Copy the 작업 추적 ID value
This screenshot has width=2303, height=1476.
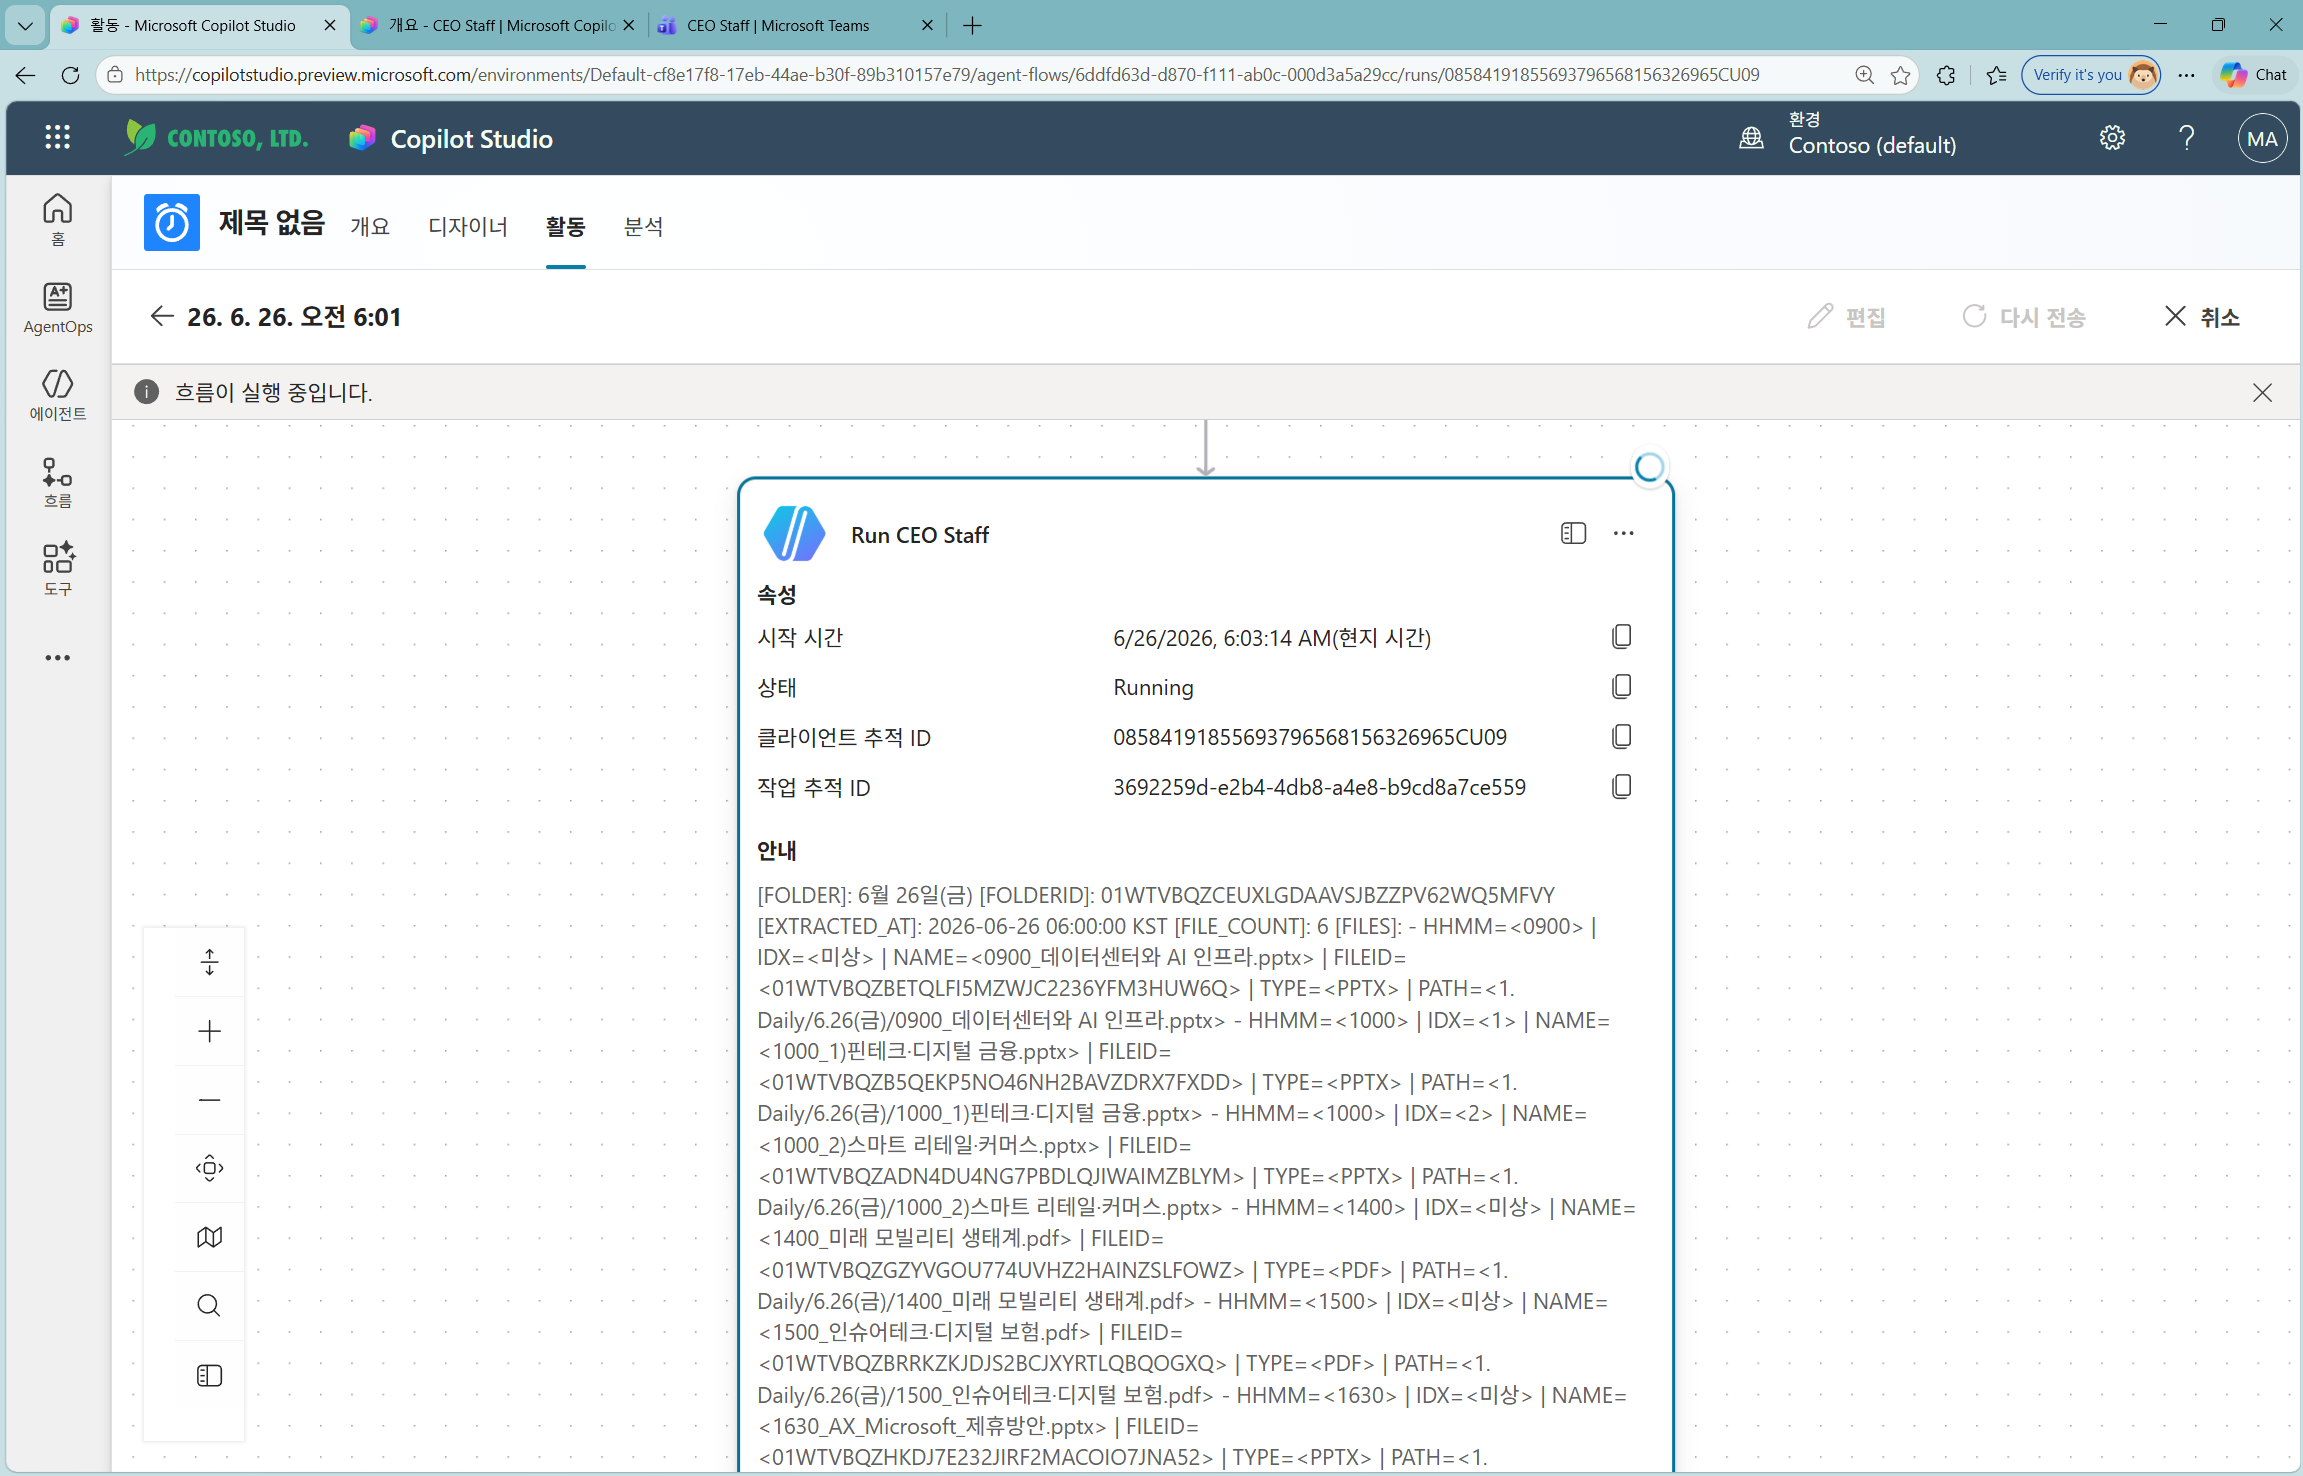1622,787
